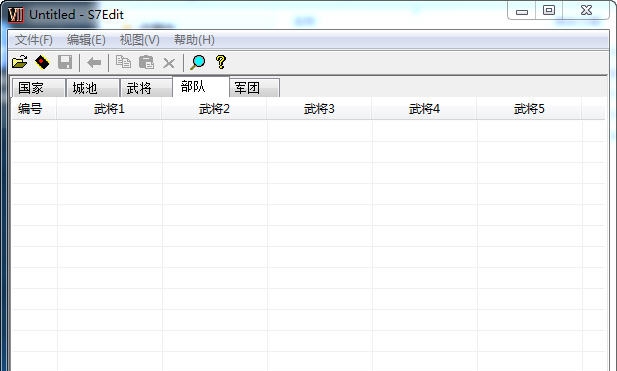Switch to the 国家 tab
The image size is (617, 371).
pos(39,88)
